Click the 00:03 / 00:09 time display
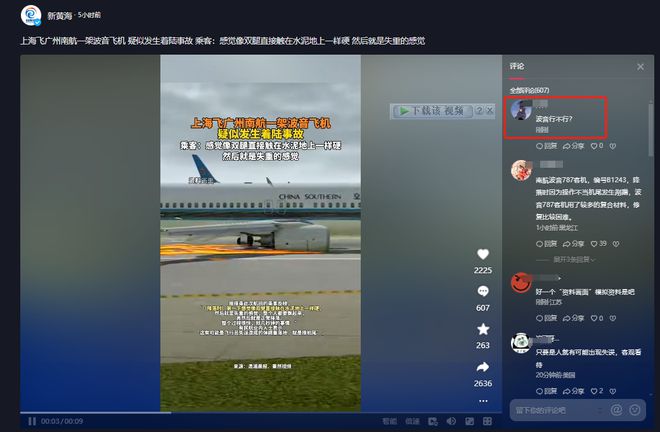This screenshot has height=432, width=660. coord(62,421)
